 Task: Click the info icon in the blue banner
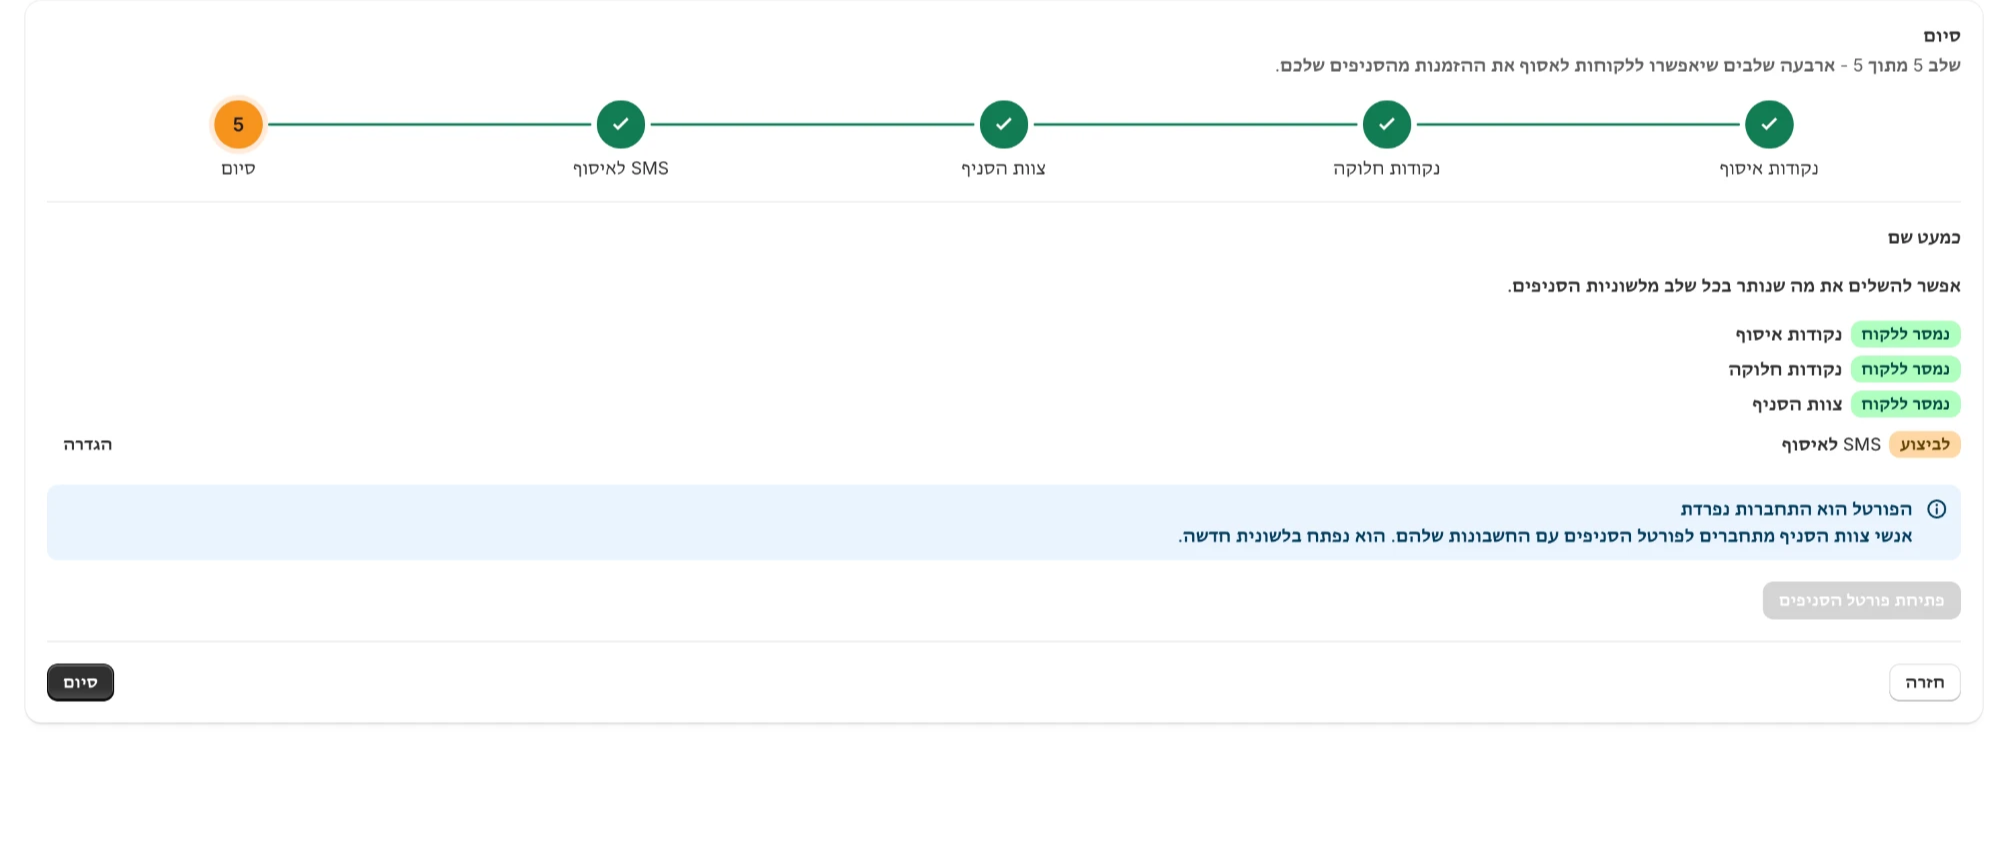(1937, 509)
